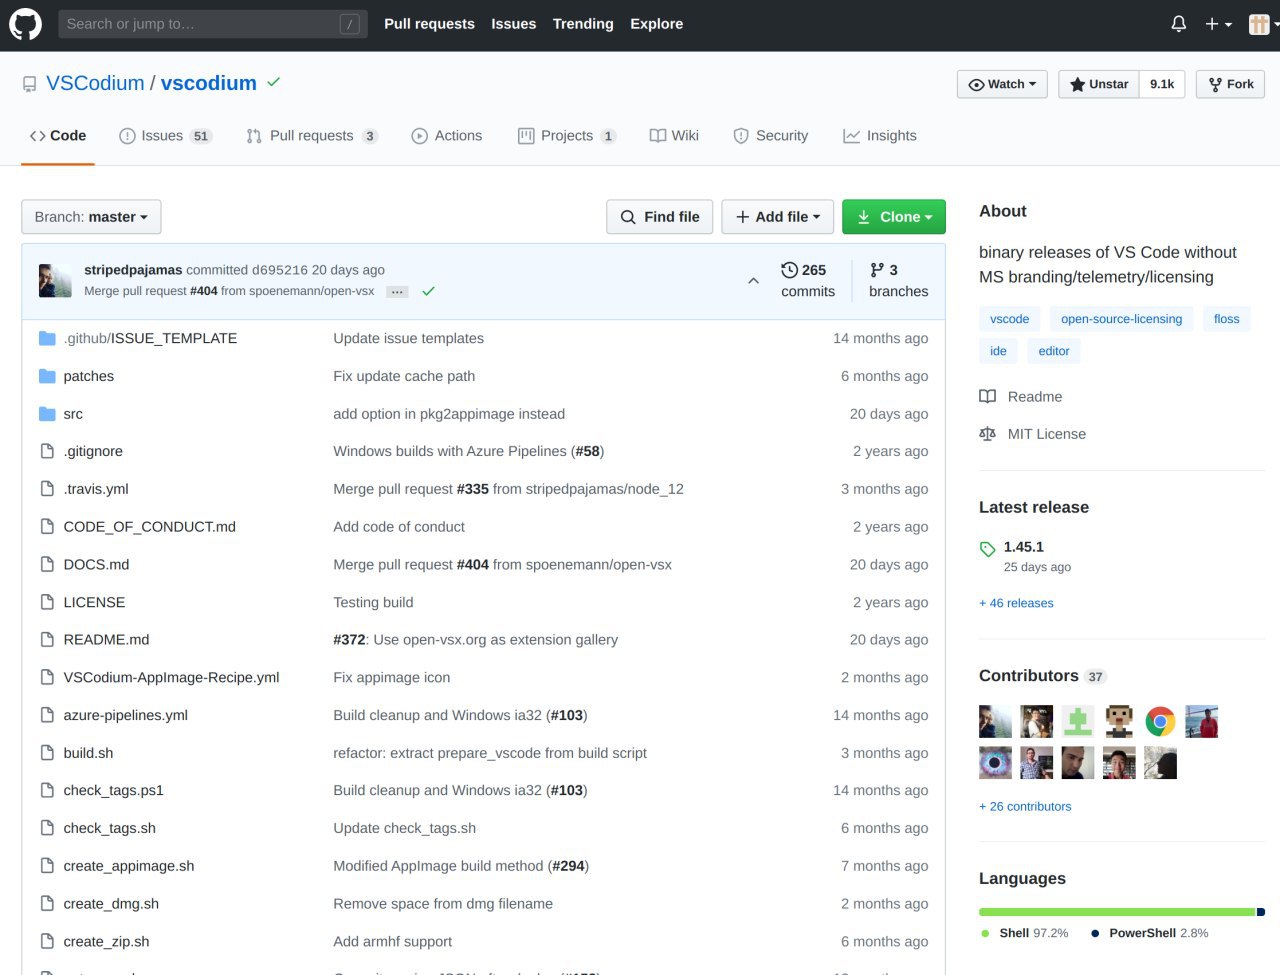The image size is (1280, 975).
Task: Switch to the repository Issues tab with 51
Action: click(165, 136)
